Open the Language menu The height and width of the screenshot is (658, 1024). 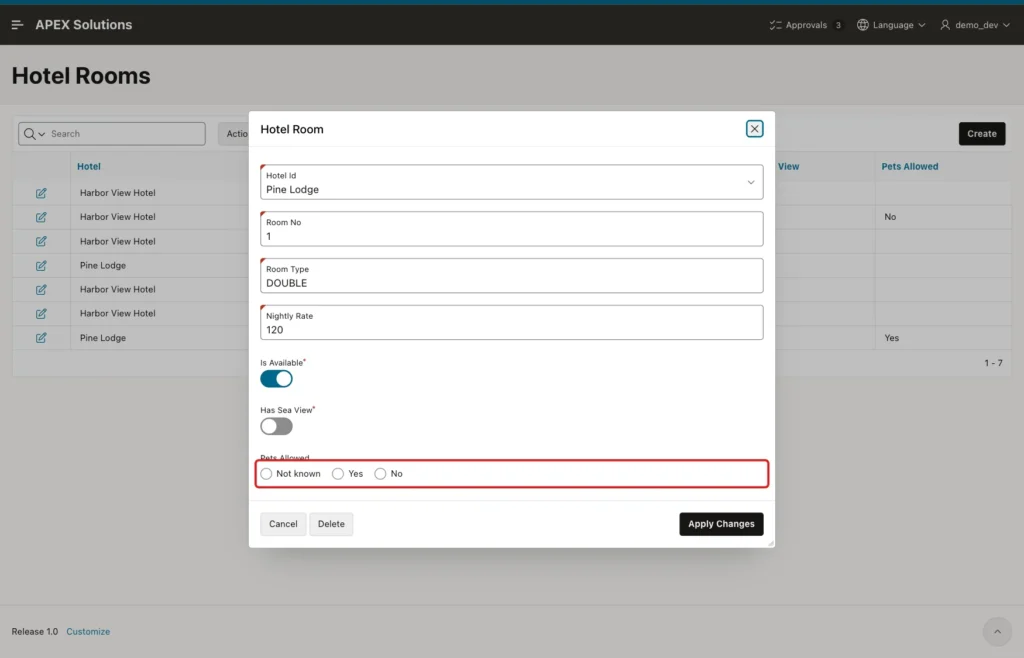click(x=891, y=25)
